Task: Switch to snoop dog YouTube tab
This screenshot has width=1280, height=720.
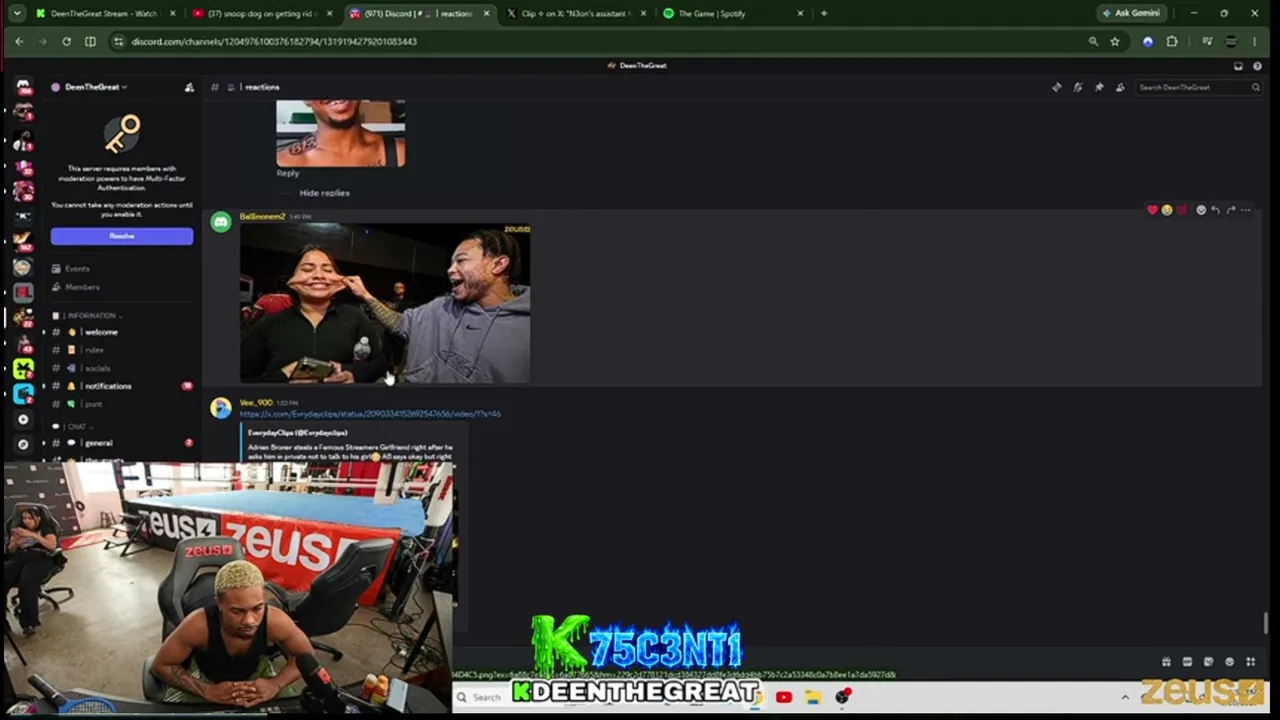Action: pyautogui.click(x=262, y=13)
